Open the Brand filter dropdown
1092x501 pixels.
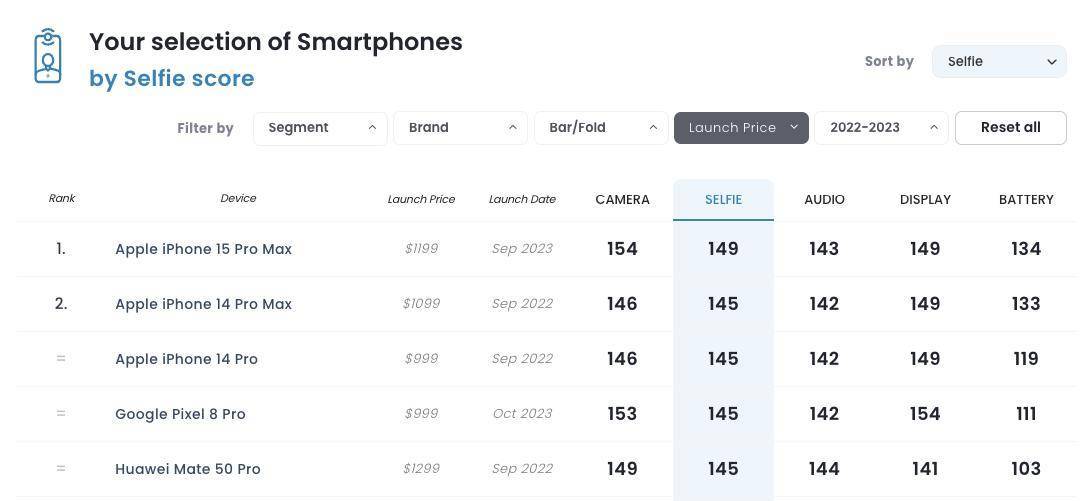(x=460, y=128)
